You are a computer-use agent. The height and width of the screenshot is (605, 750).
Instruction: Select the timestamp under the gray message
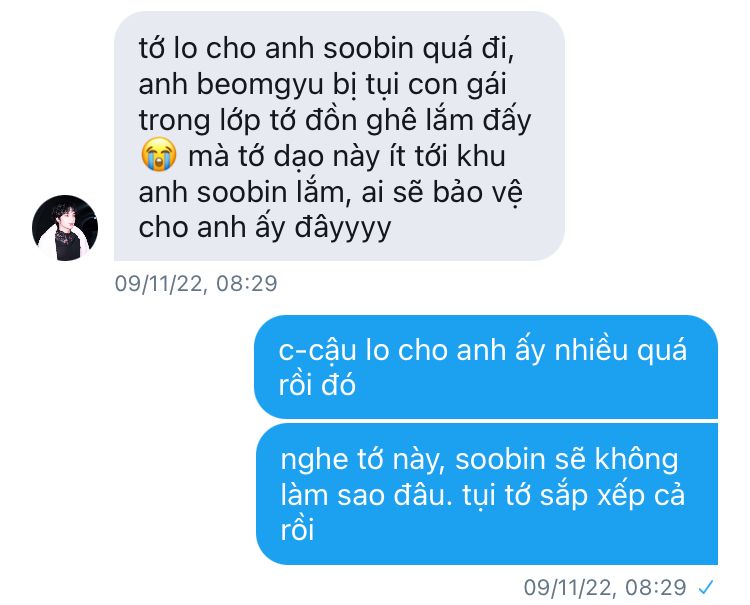click(x=196, y=283)
